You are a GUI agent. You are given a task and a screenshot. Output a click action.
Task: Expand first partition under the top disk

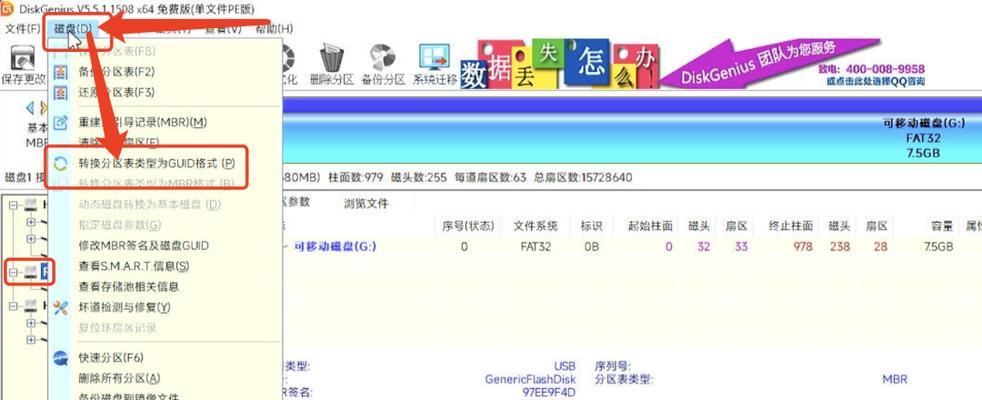pos(31,222)
